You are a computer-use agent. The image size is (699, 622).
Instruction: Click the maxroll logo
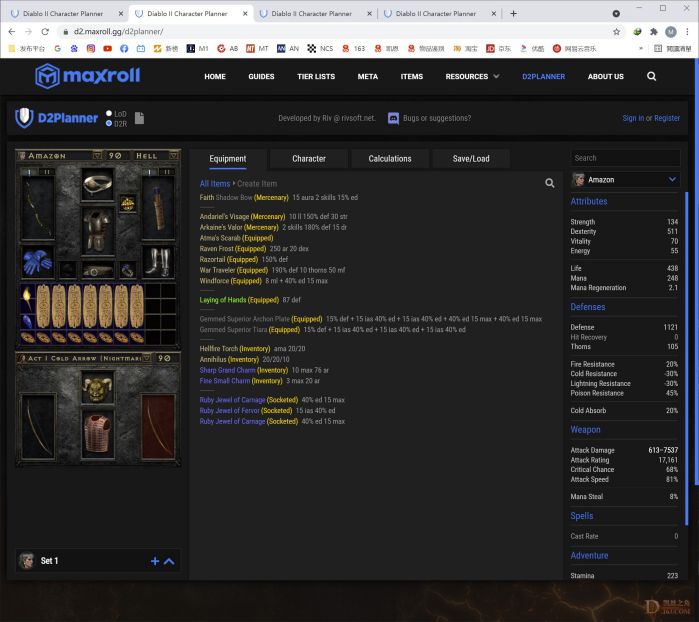(87, 76)
